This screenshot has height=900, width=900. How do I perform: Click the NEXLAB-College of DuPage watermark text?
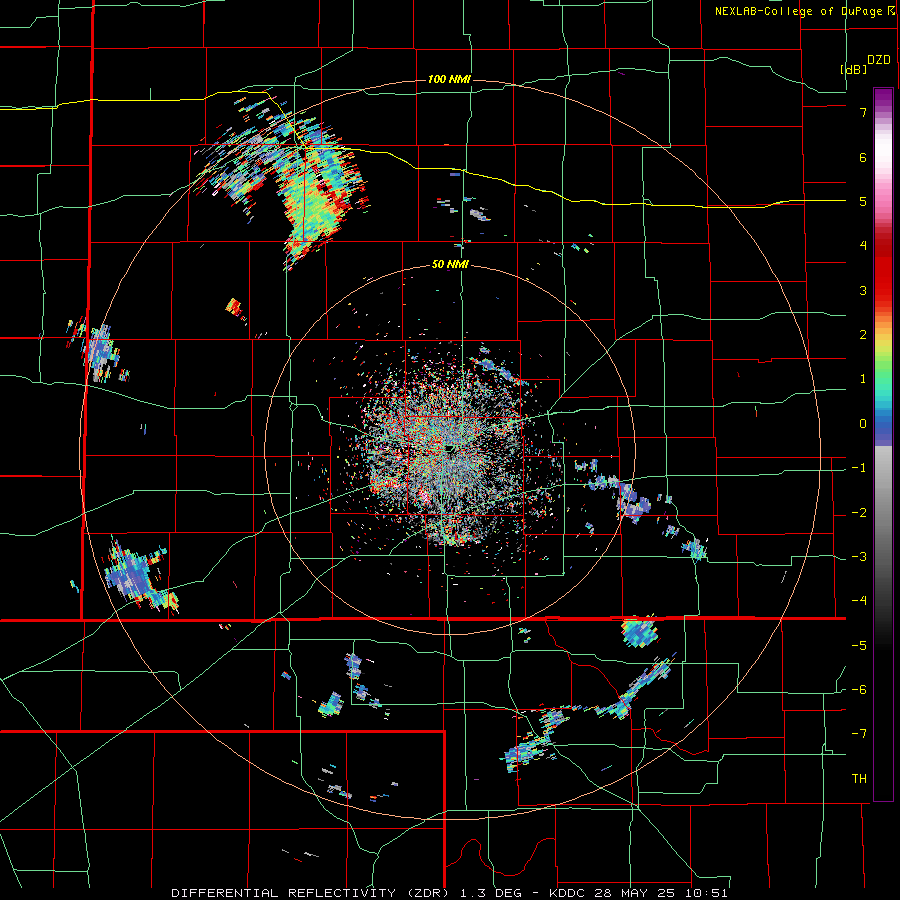click(x=804, y=11)
